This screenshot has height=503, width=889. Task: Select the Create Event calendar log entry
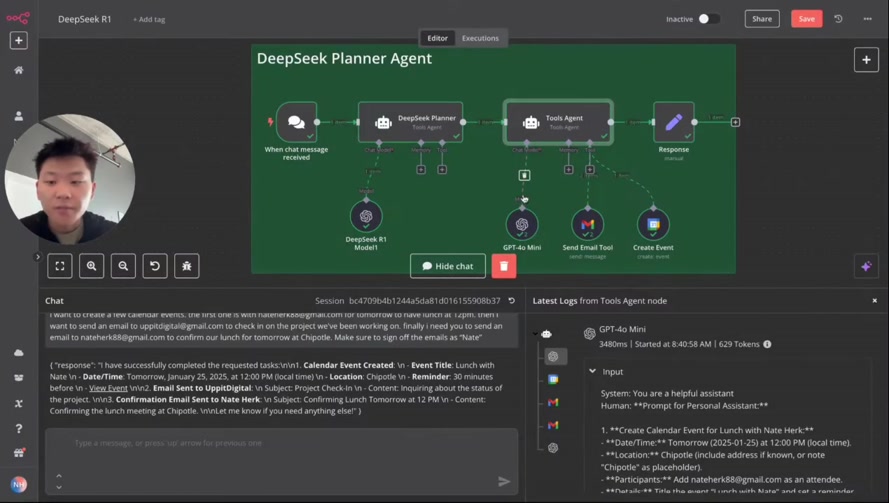553,379
